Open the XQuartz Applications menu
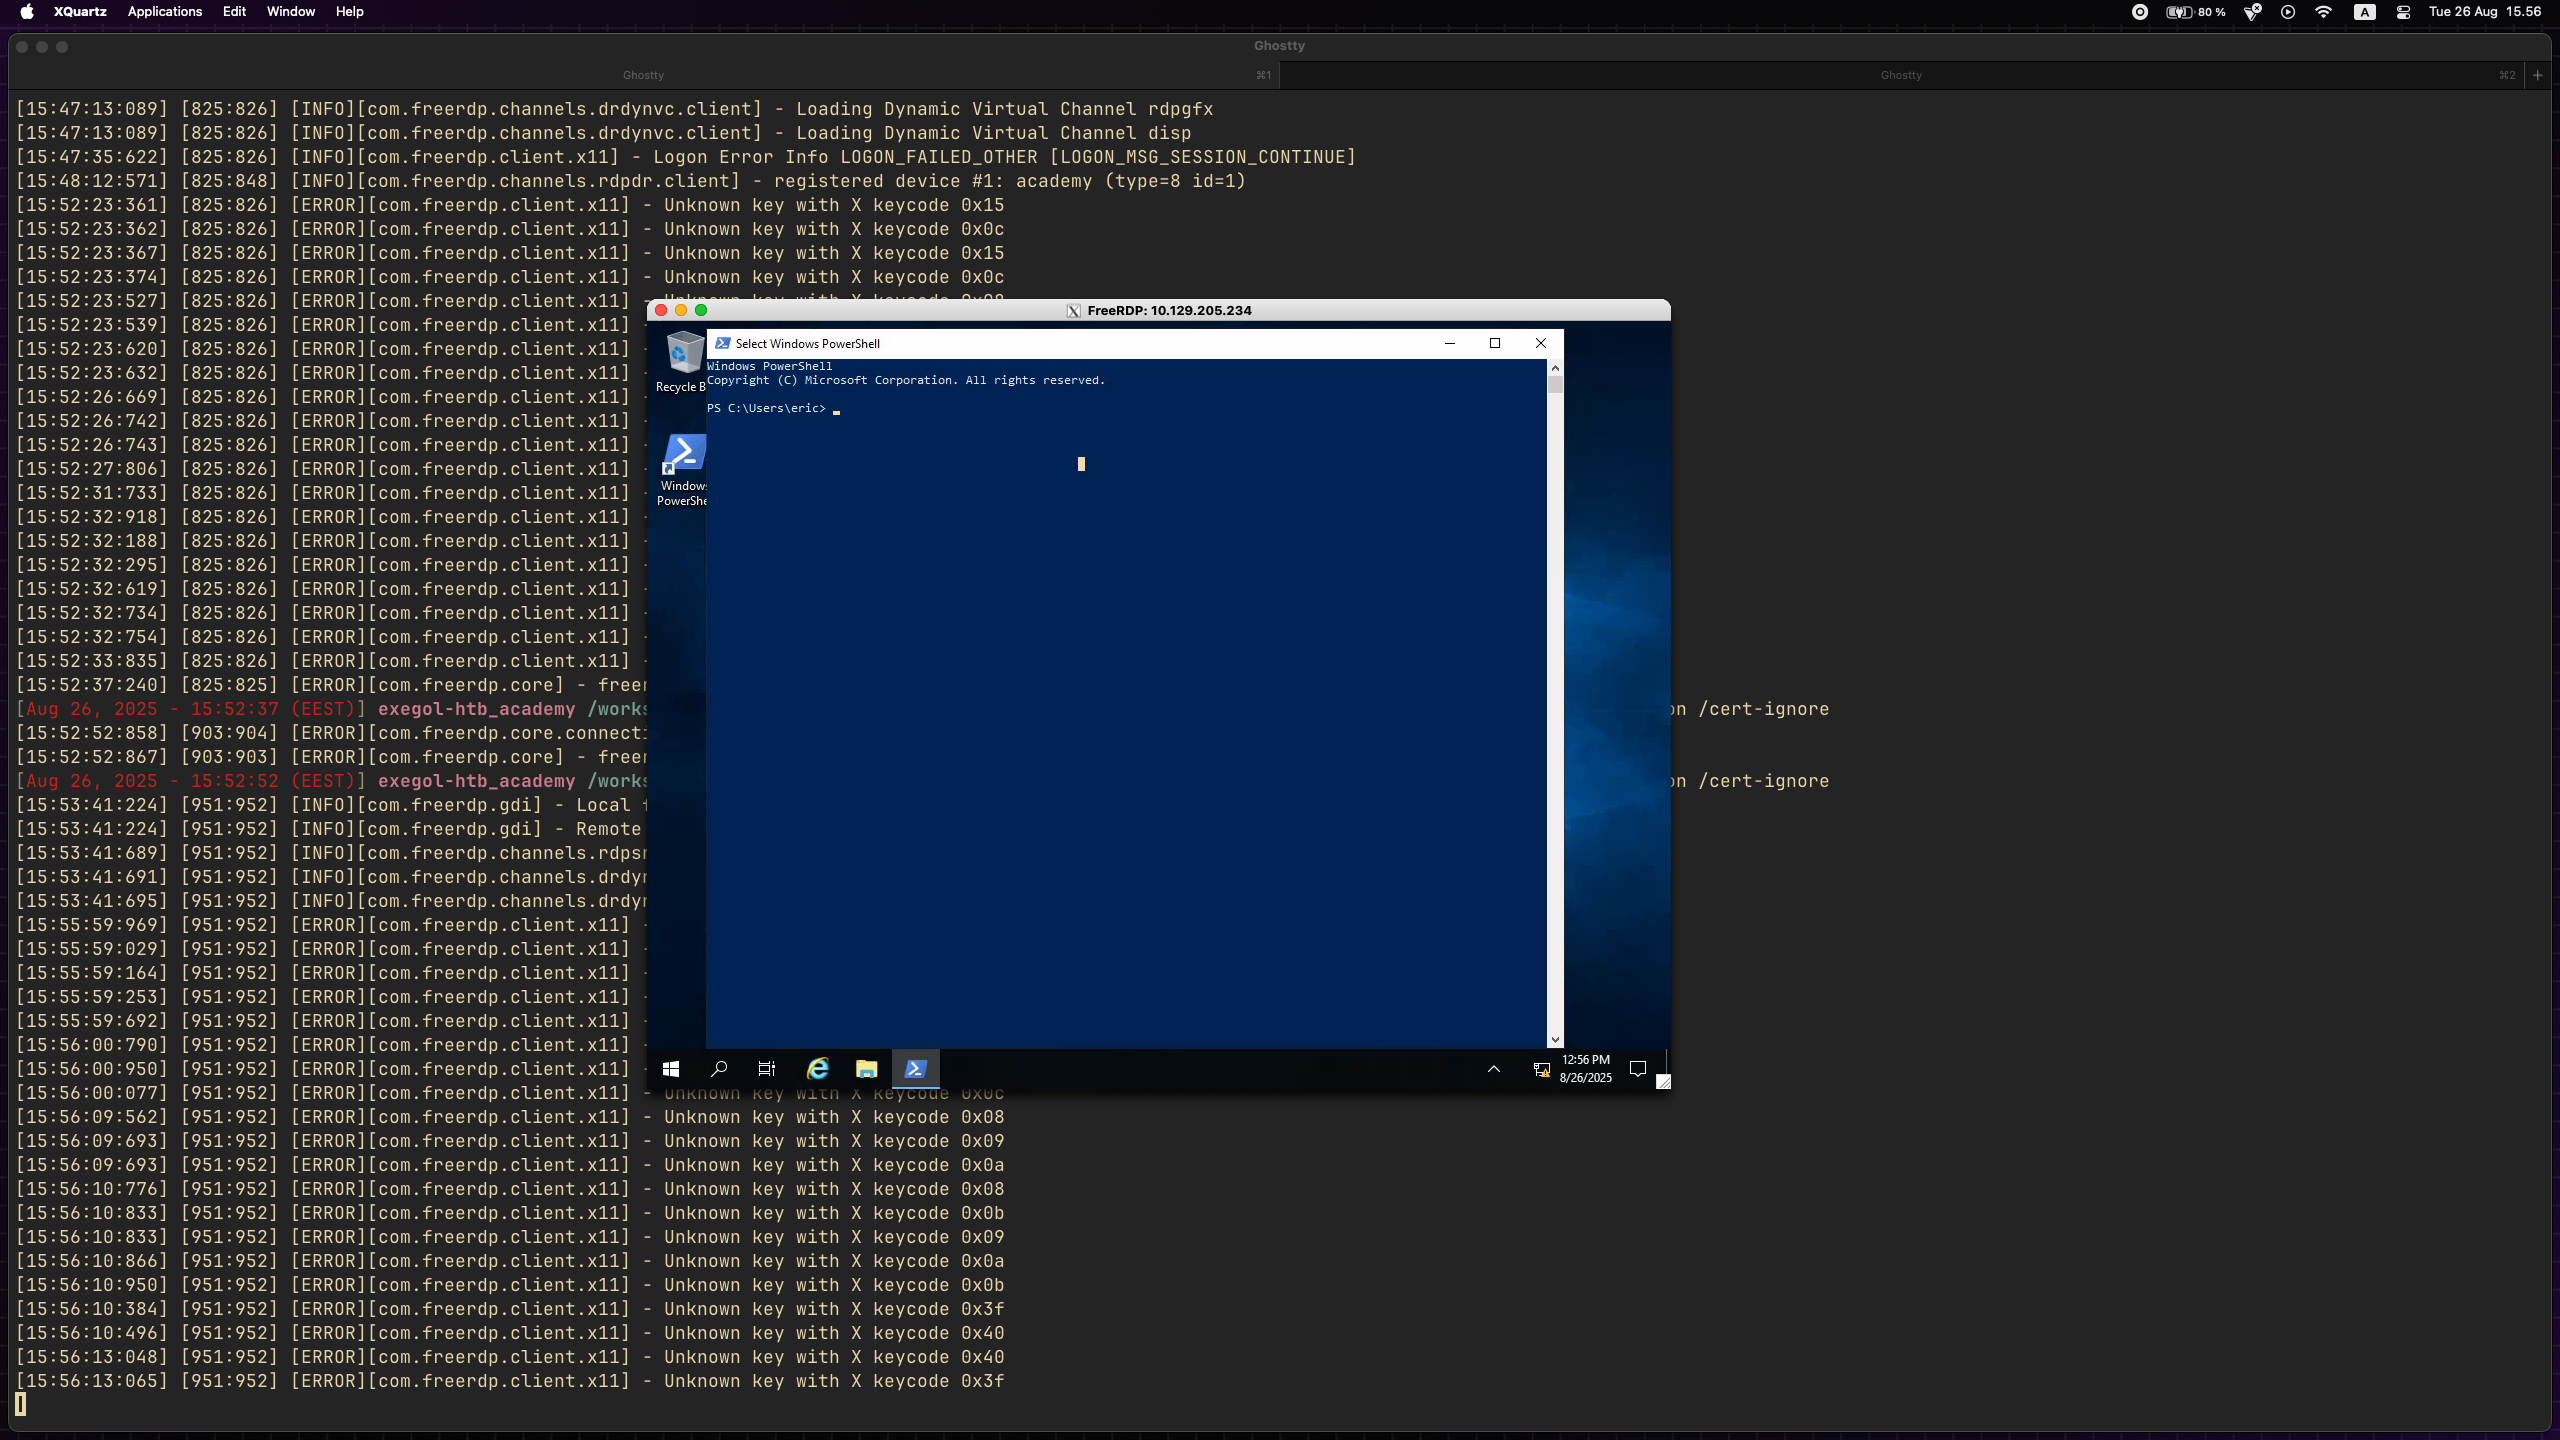This screenshot has width=2560, height=1440. [x=164, y=12]
